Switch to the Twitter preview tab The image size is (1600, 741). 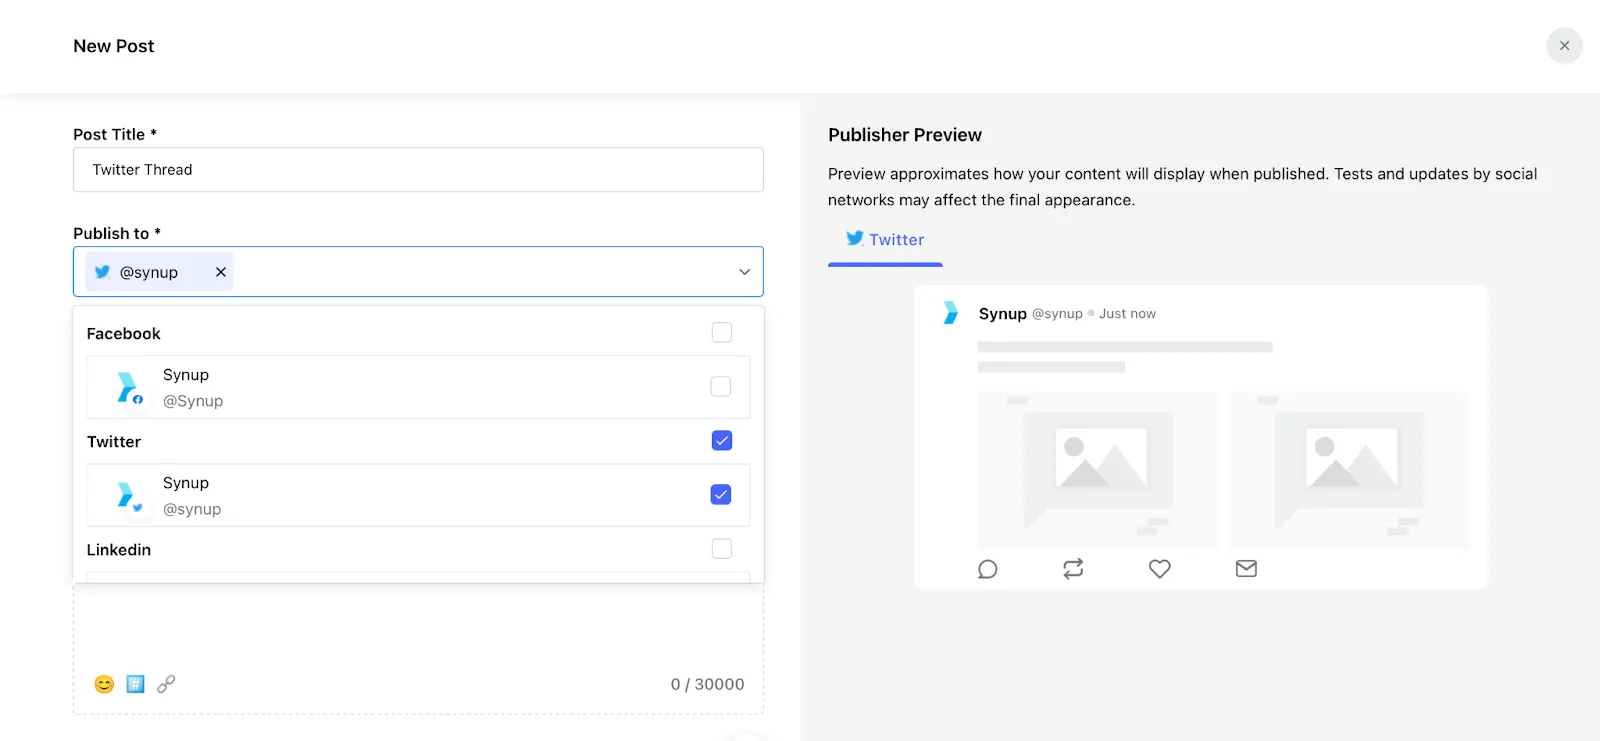click(x=885, y=240)
